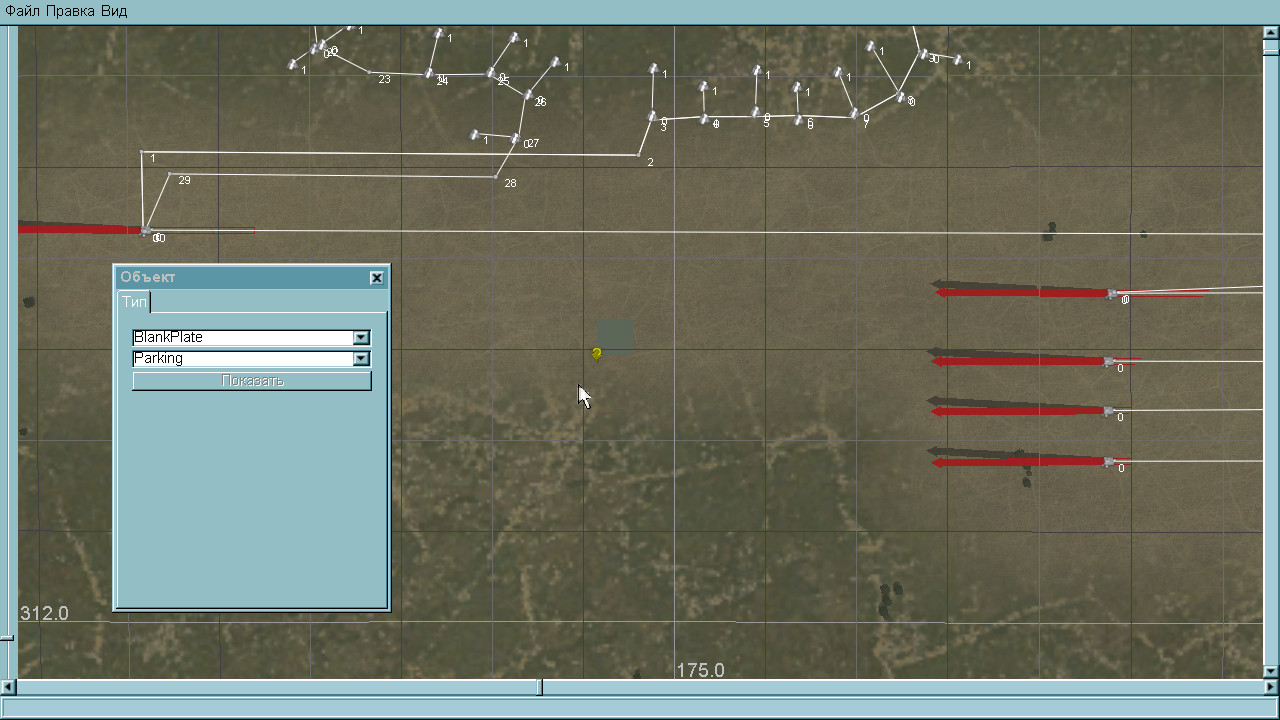Viewport: 1280px width, 720px height.
Task: Close the Объект dialog
Action: [x=376, y=278]
